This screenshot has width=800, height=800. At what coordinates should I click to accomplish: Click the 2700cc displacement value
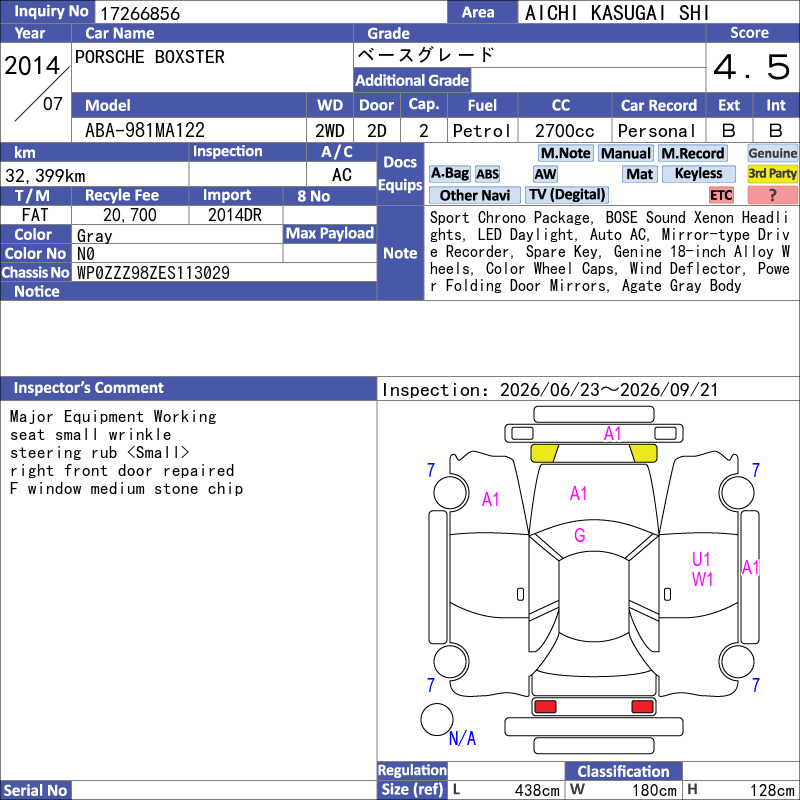click(564, 131)
